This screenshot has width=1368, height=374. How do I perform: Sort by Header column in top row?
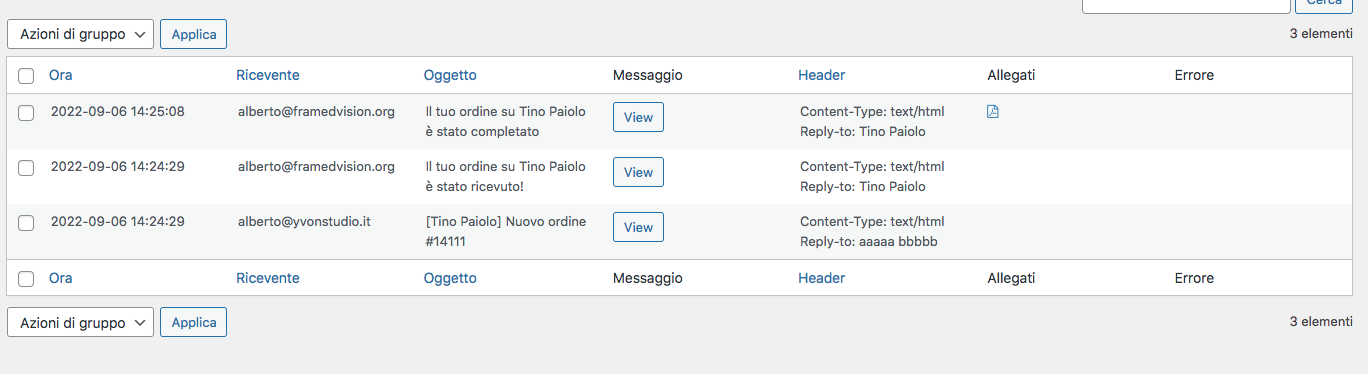pos(822,75)
